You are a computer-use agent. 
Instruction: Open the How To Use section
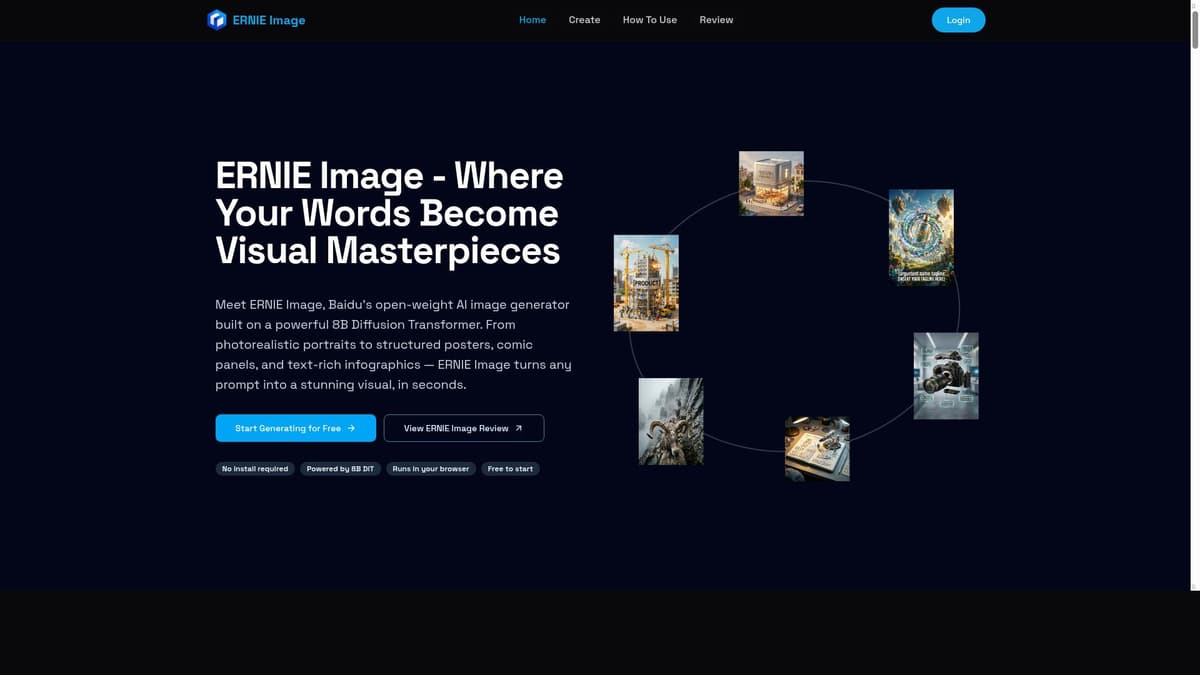click(x=649, y=20)
